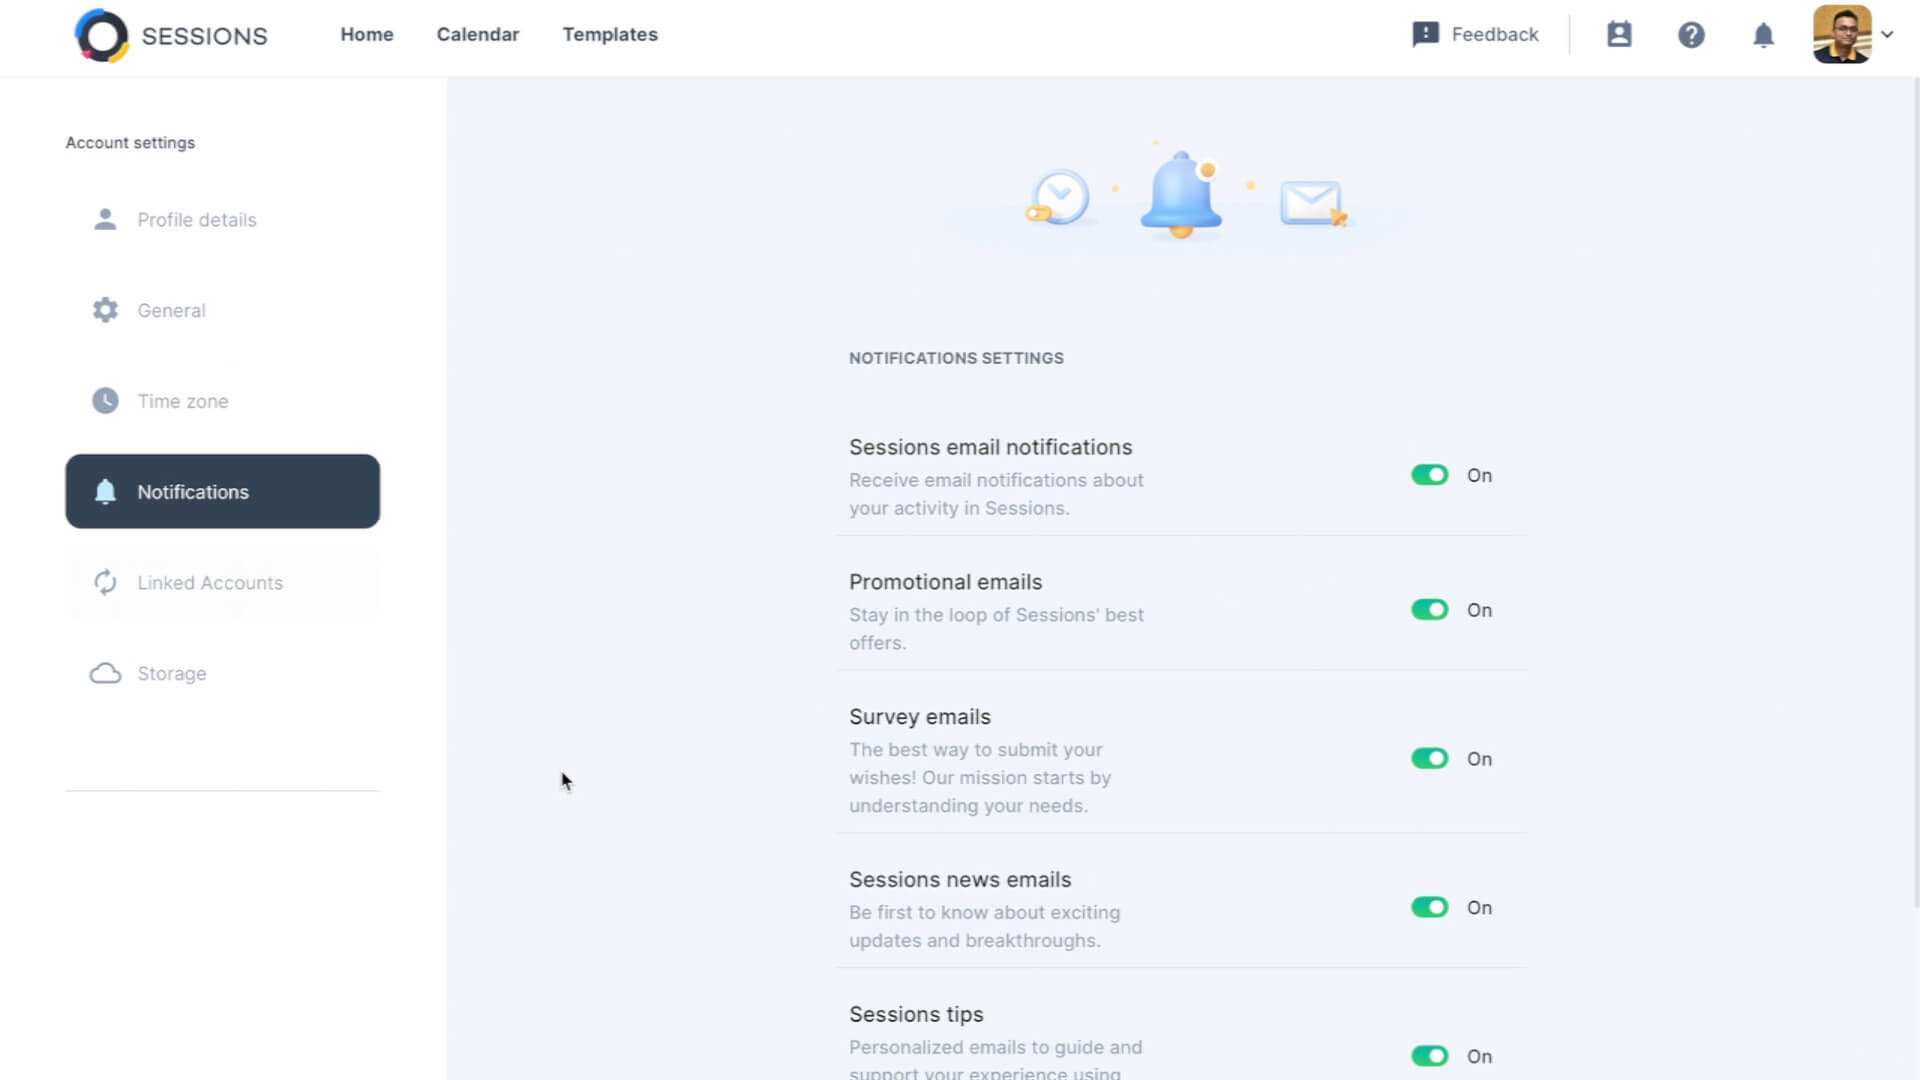1920x1080 pixels.
Task: Turn off Promotional emails toggle
Action: [x=1429, y=610]
